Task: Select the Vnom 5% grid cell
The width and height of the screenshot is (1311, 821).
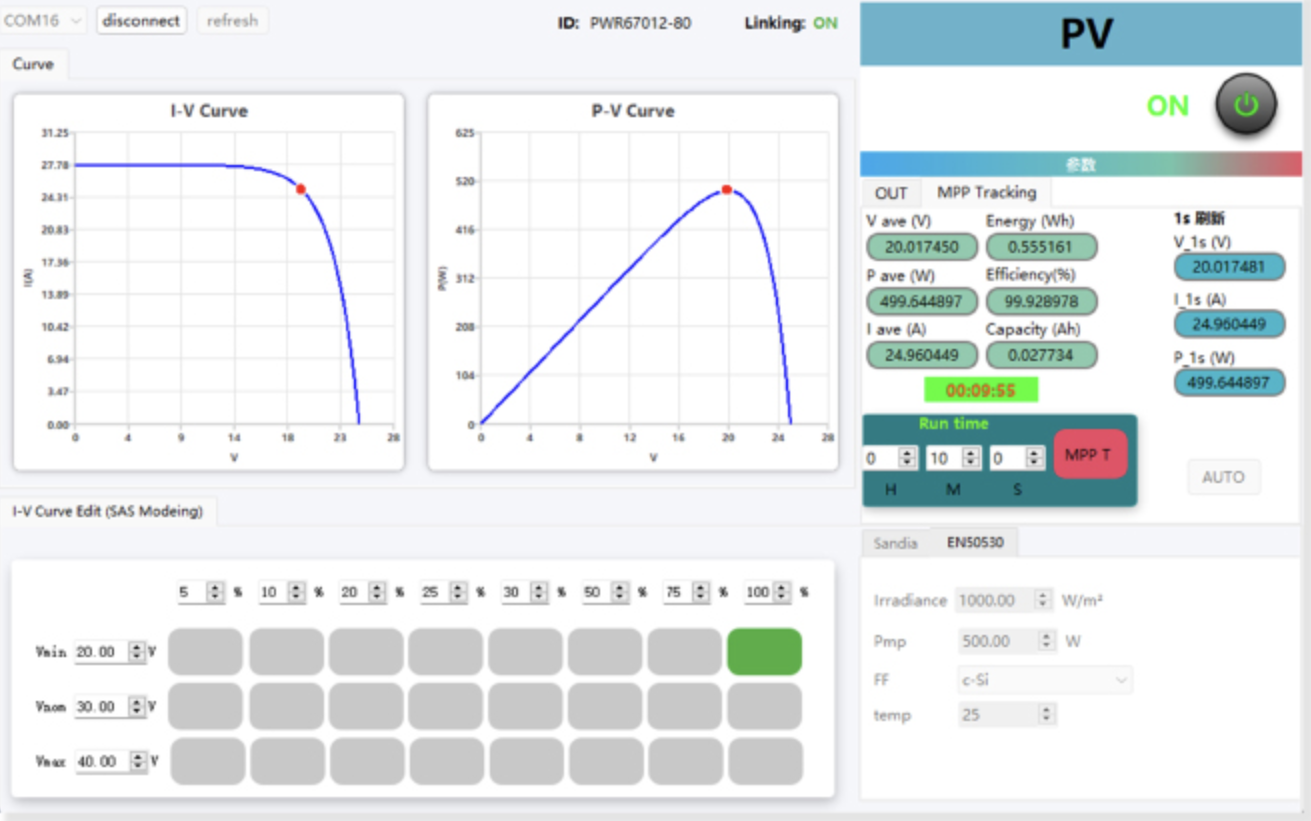Action: tap(205, 706)
